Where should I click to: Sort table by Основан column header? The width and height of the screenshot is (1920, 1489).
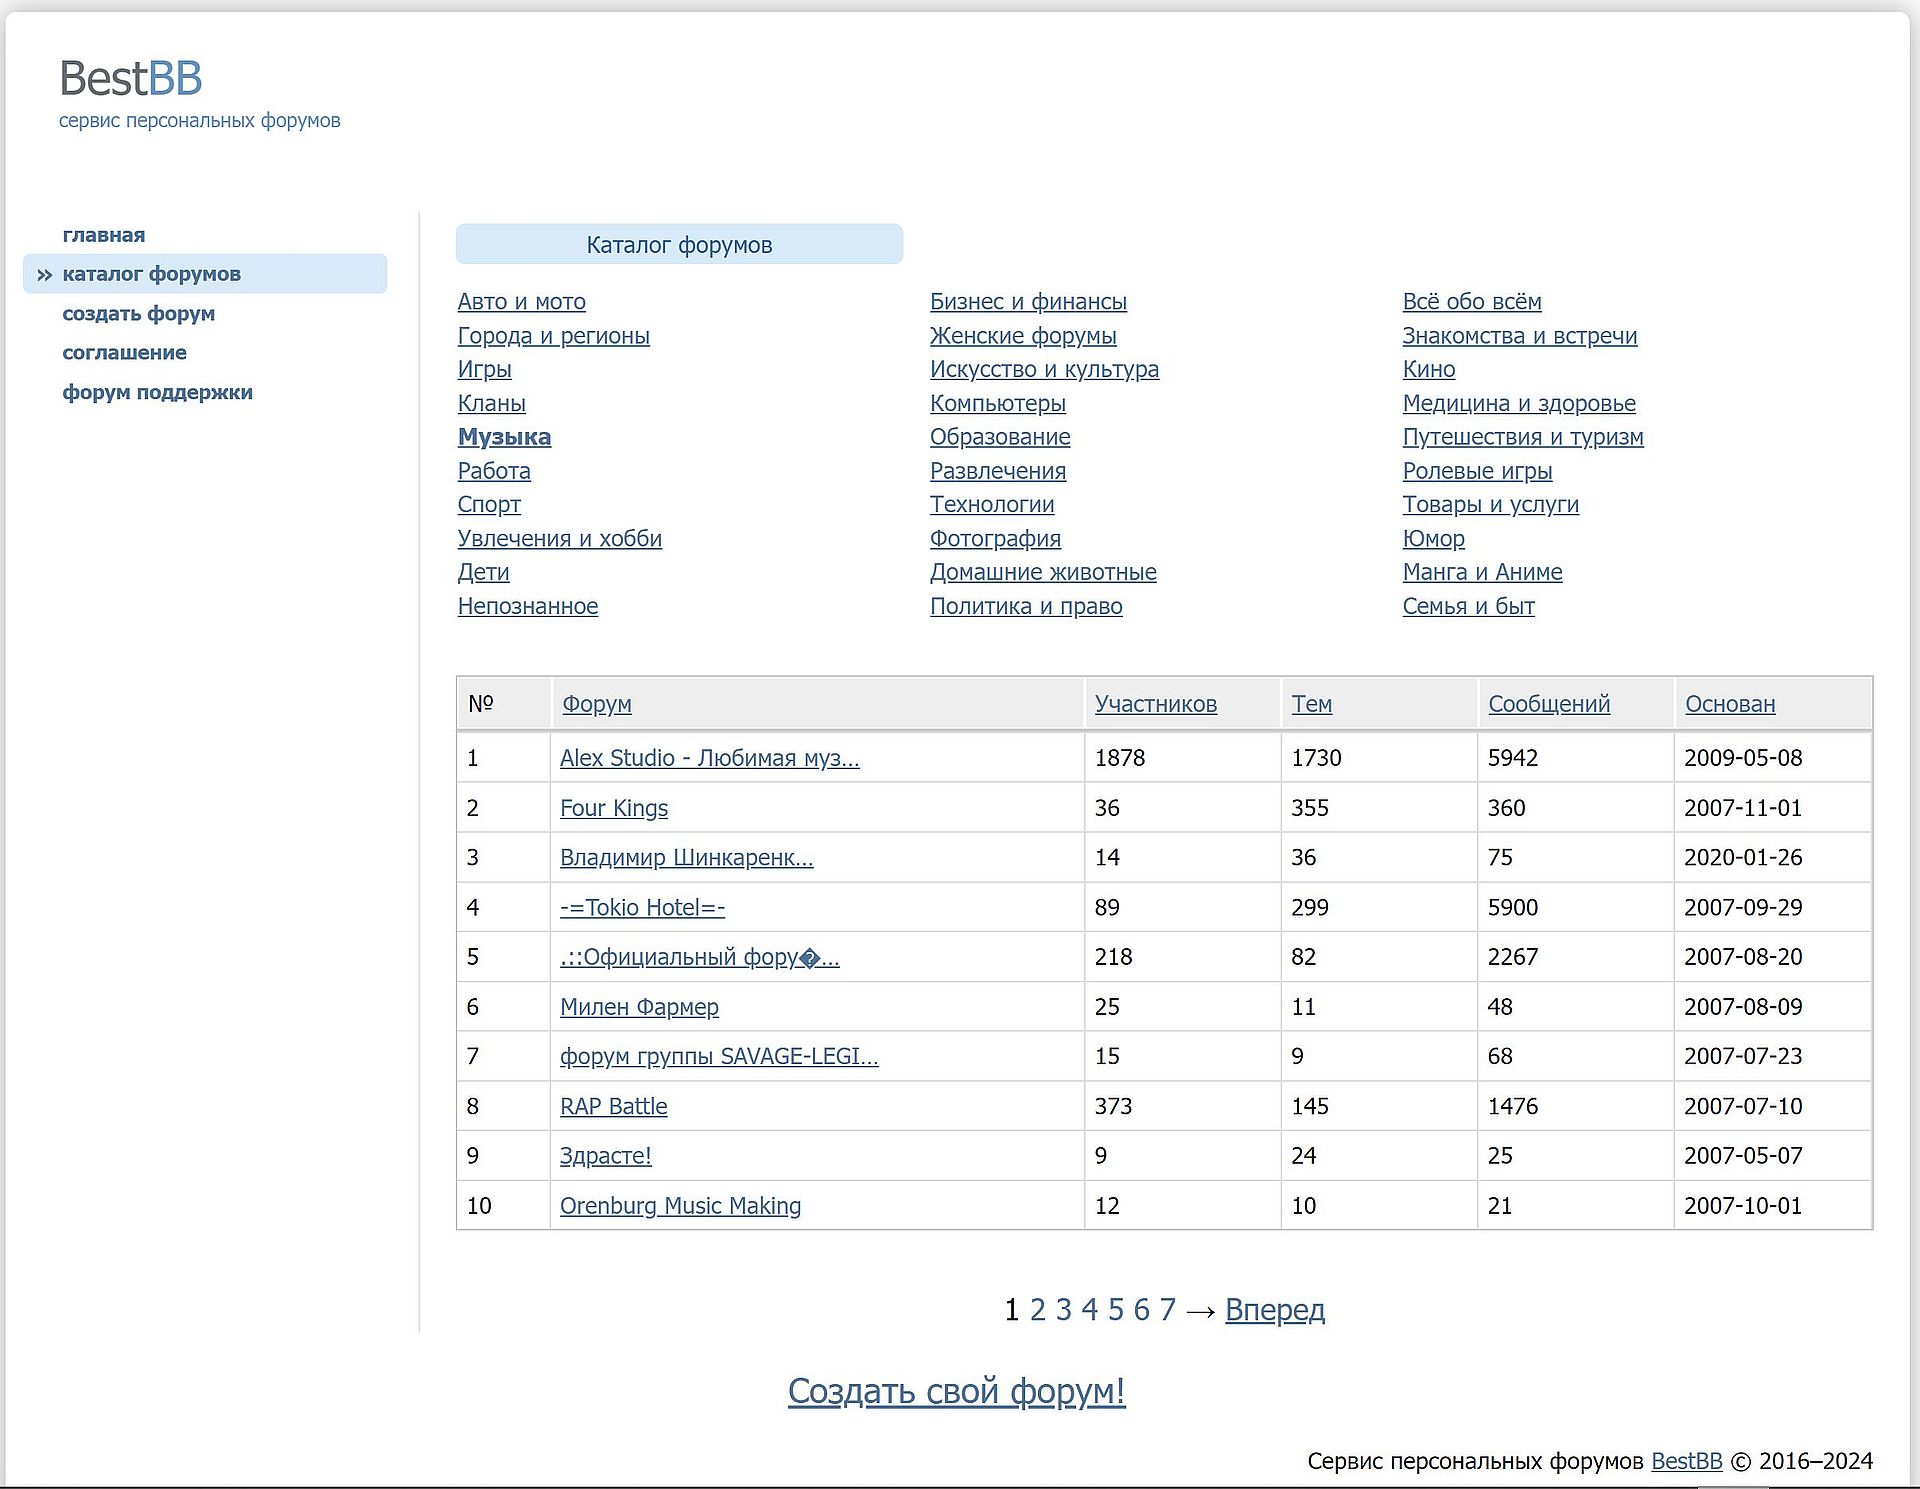tap(1730, 704)
